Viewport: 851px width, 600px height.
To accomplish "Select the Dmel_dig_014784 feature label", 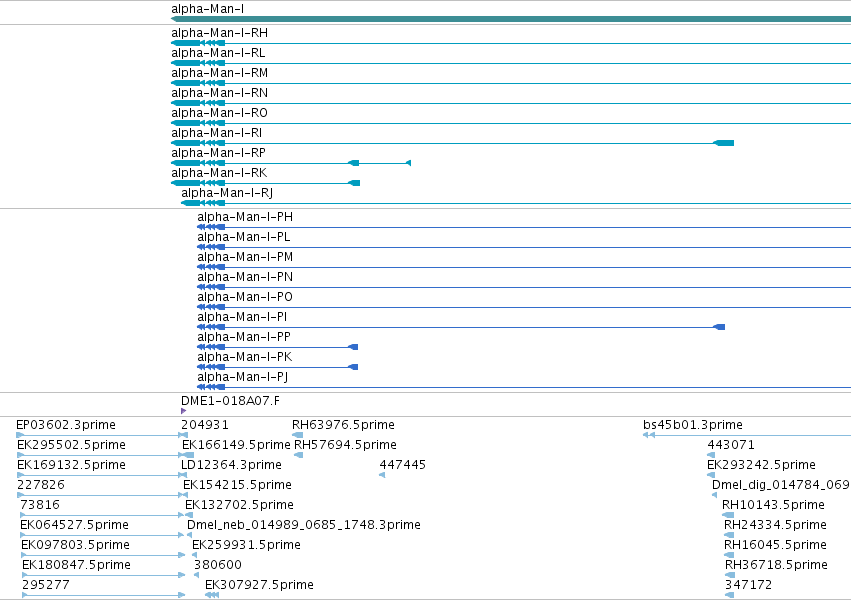I will tap(781, 485).
